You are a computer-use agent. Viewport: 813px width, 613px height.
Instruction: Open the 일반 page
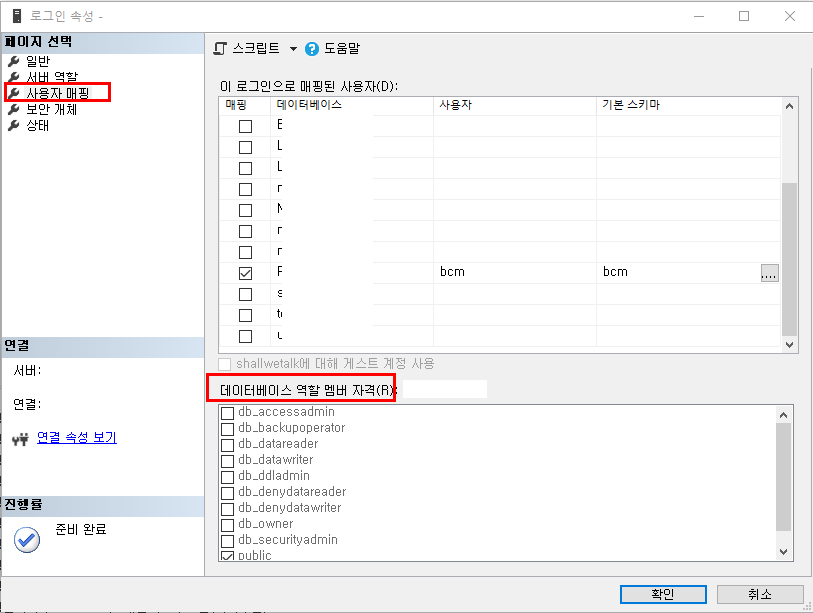38,61
